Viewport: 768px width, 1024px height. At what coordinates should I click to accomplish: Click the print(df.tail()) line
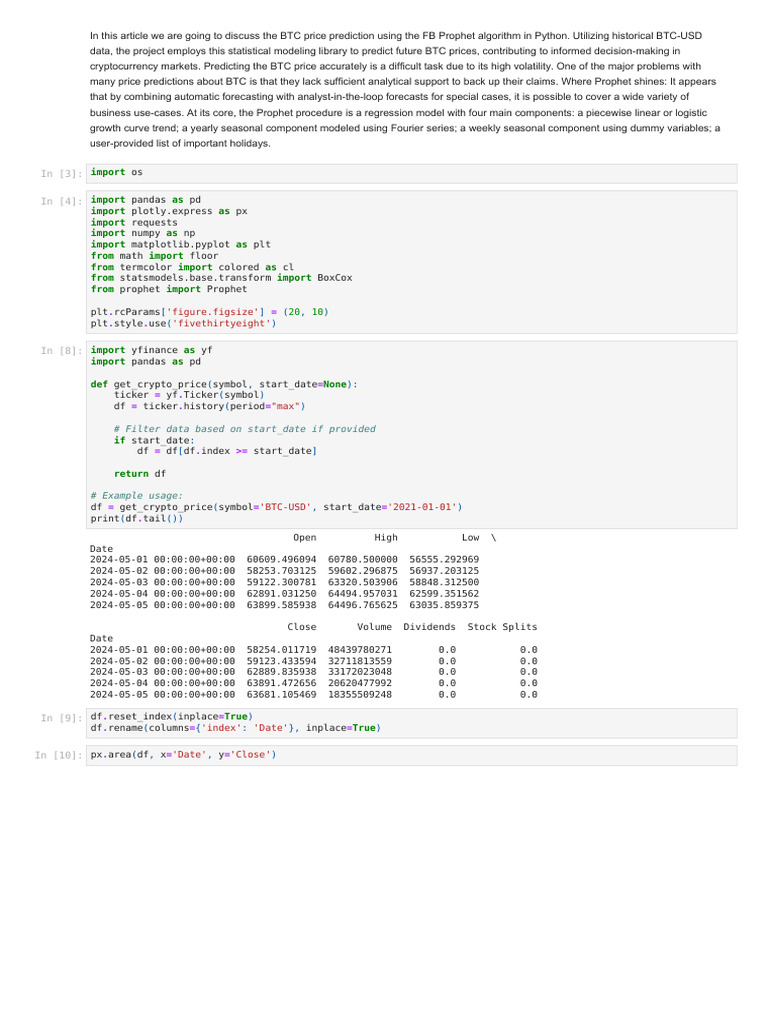[x=136, y=519]
